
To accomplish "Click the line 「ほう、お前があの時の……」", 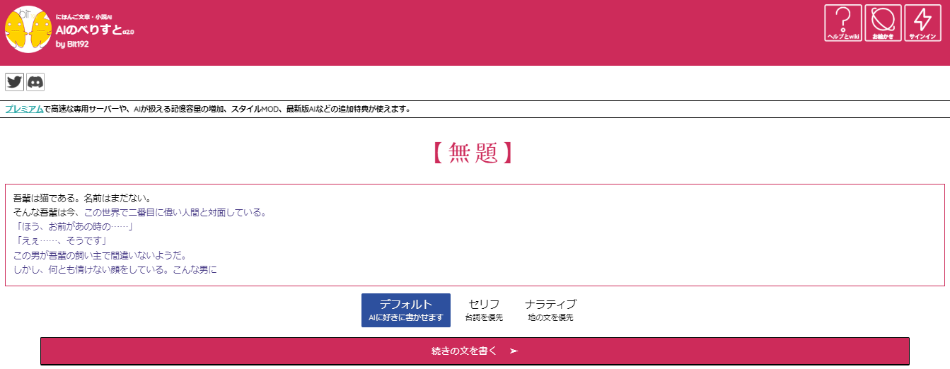I will point(73,227).
